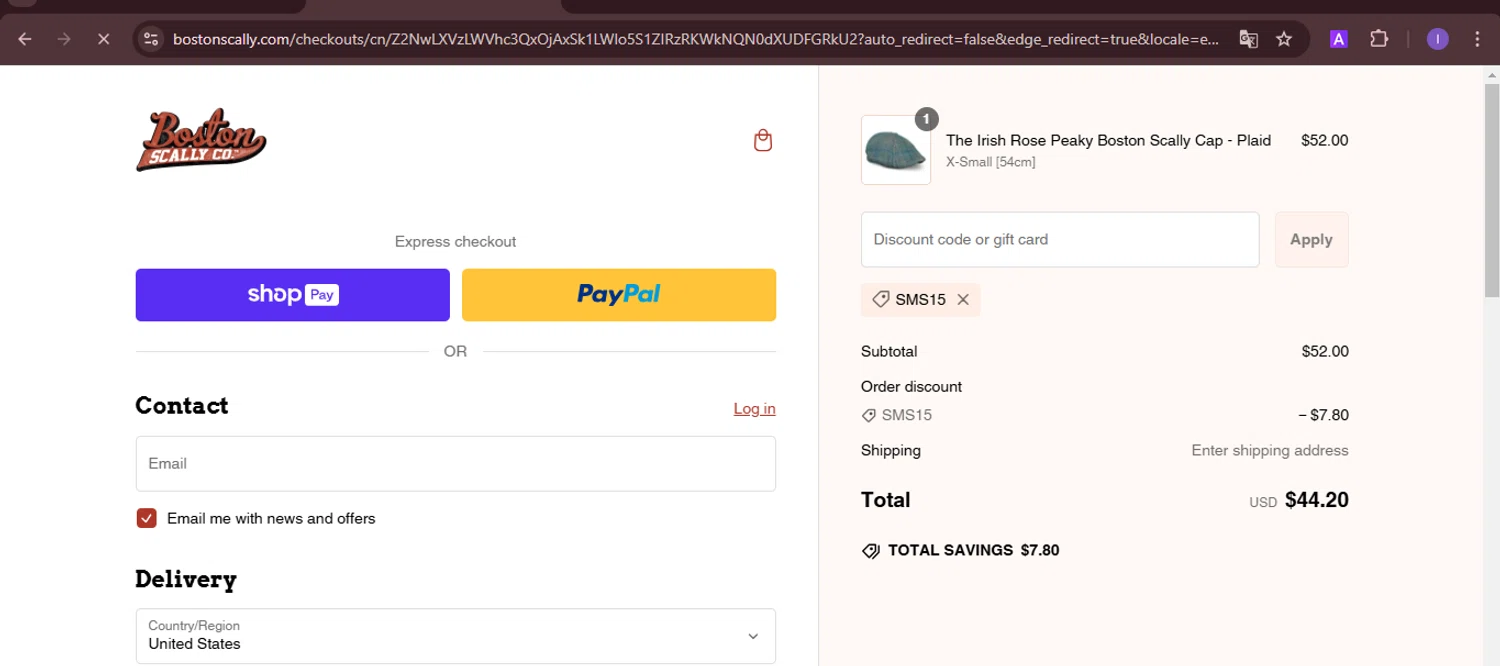1500x666 pixels.
Task: Stop loading the page
Action: click(x=103, y=39)
